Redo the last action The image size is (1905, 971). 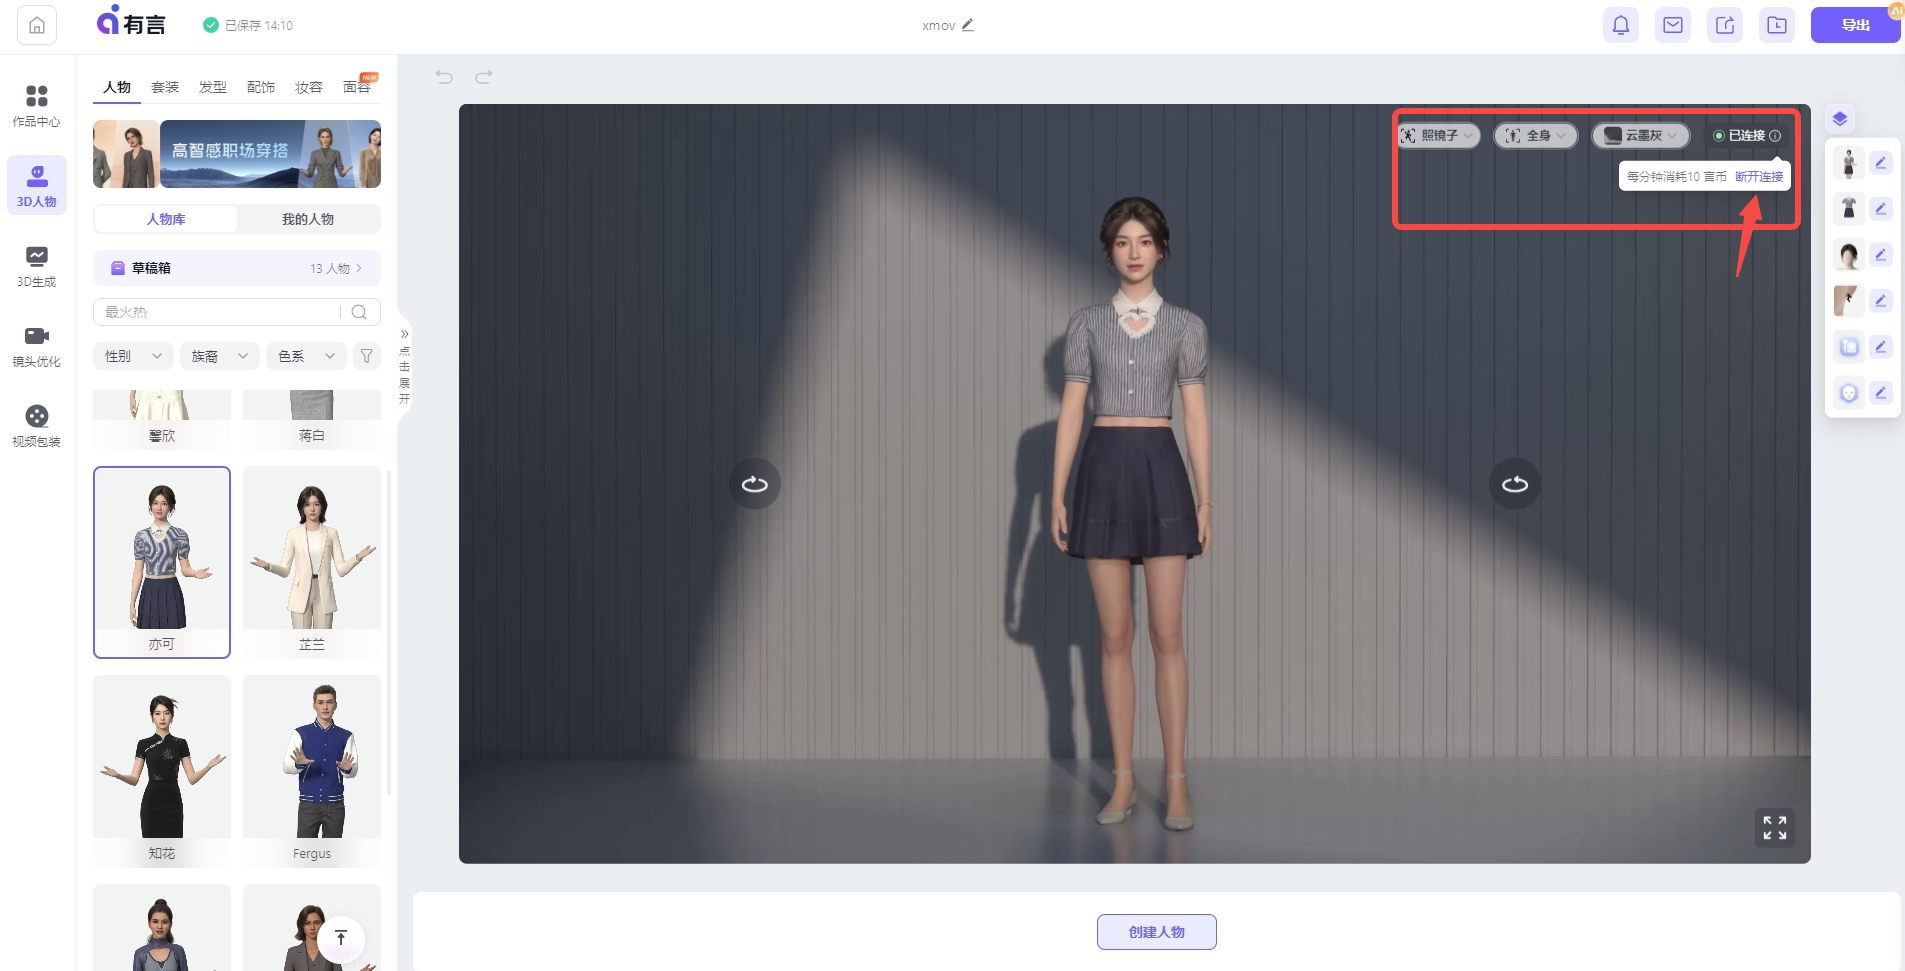[484, 77]
